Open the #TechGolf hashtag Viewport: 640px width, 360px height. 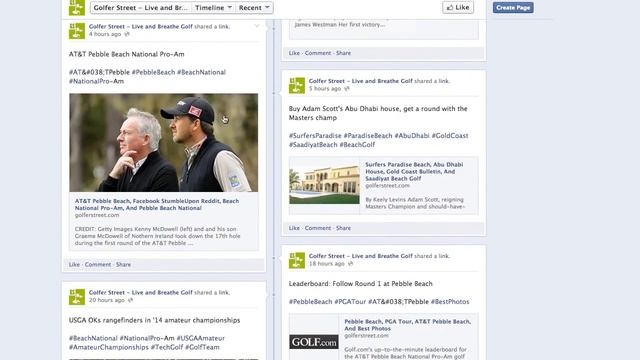[167, 347]
